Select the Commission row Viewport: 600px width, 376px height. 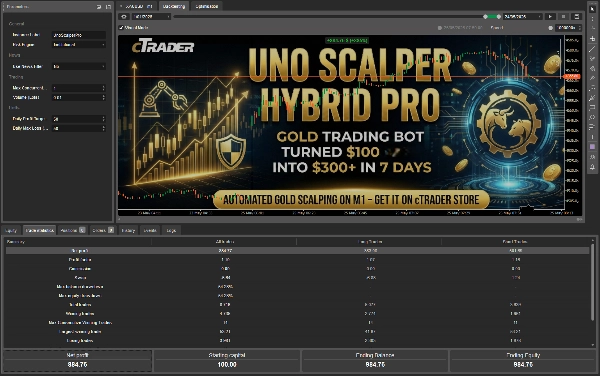[x=297, y=269]
